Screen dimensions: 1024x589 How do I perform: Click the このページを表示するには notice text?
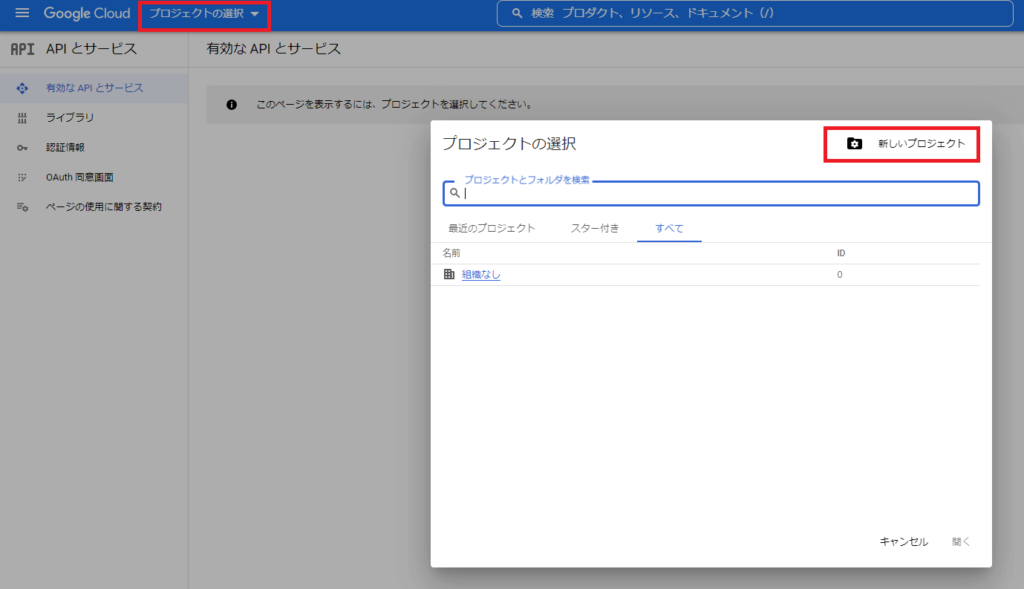tap(394, 104)
